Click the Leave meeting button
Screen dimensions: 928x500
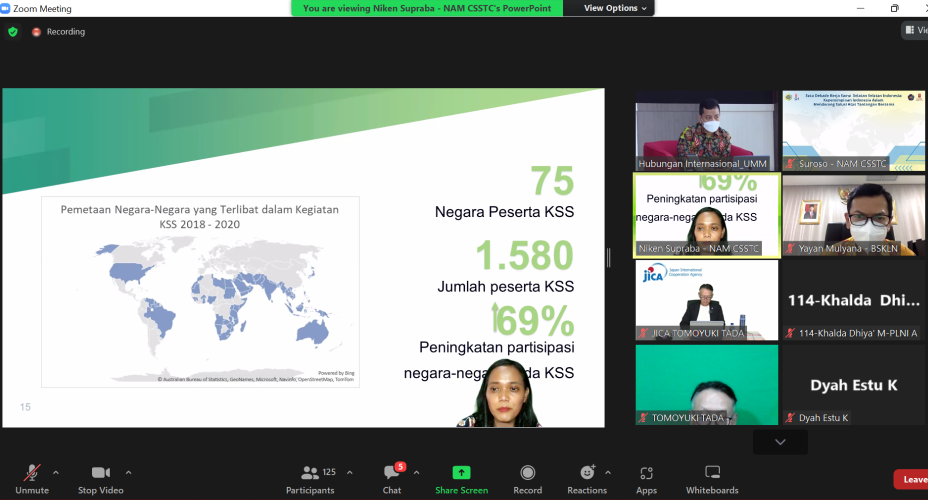[x=912, y=479]
